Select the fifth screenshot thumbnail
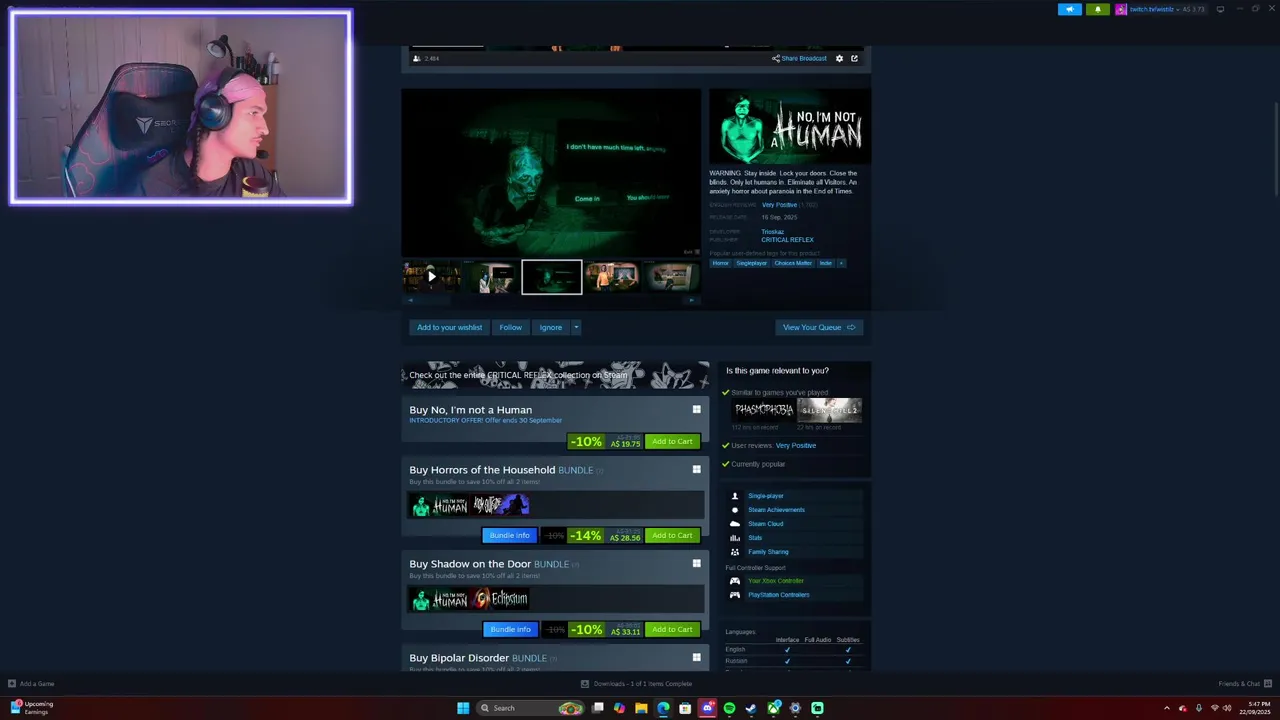Image resolution: width=1280 pixels, height=720 pixels. [x=671, y=277]
